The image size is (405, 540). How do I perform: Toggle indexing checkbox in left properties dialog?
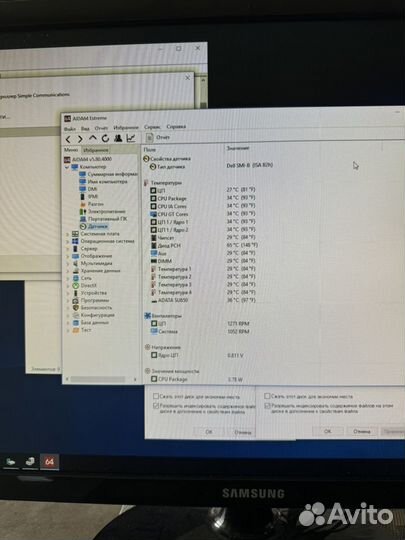click(x=156, y=406)
